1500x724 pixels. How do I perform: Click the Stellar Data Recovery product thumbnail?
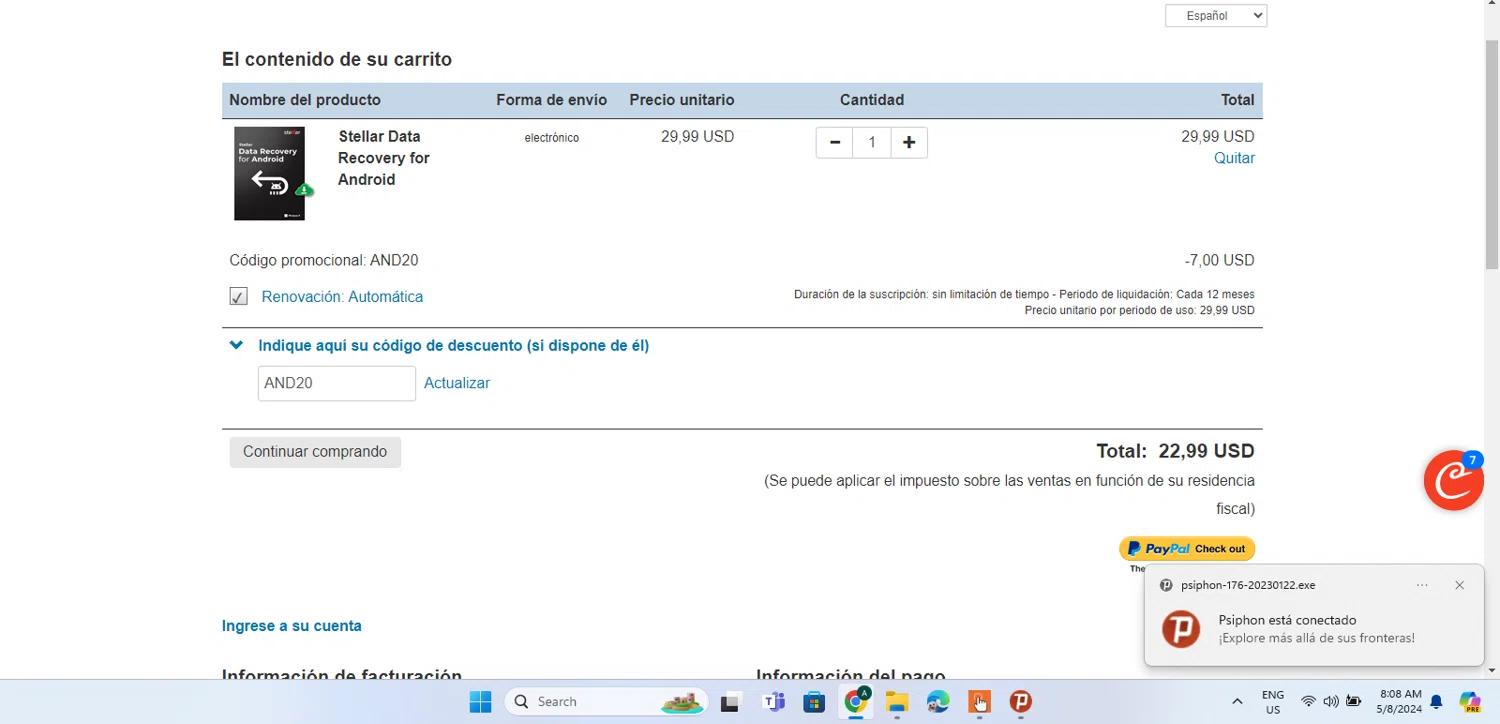(270, 173)
